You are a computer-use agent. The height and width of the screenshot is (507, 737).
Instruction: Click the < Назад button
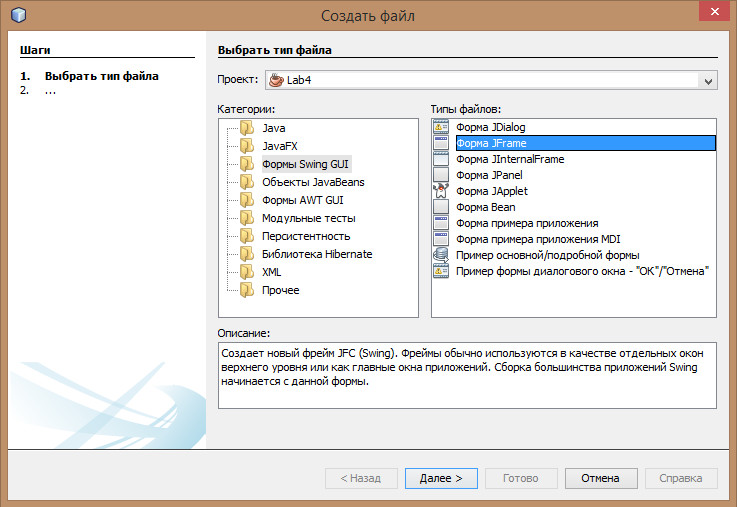tap(361, 478)
